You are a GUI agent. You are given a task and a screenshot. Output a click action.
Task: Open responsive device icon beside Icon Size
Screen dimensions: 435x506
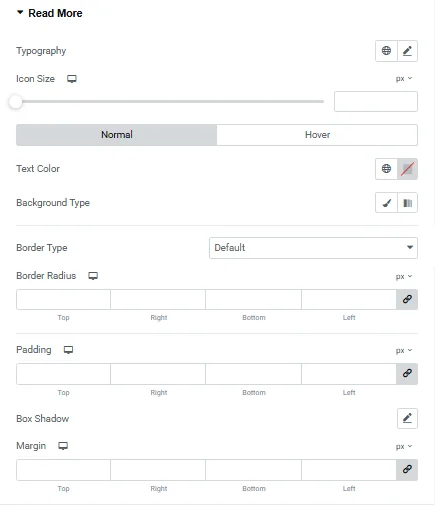pyautogui.click(x=72, y=79)
